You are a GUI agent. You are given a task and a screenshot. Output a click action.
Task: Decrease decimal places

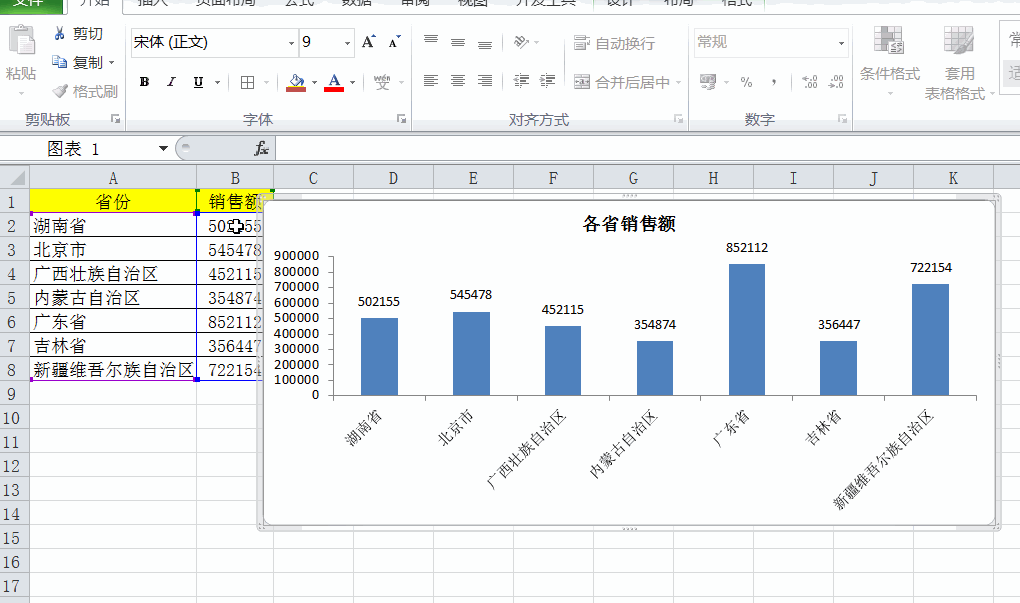click(x=836, y=82)
